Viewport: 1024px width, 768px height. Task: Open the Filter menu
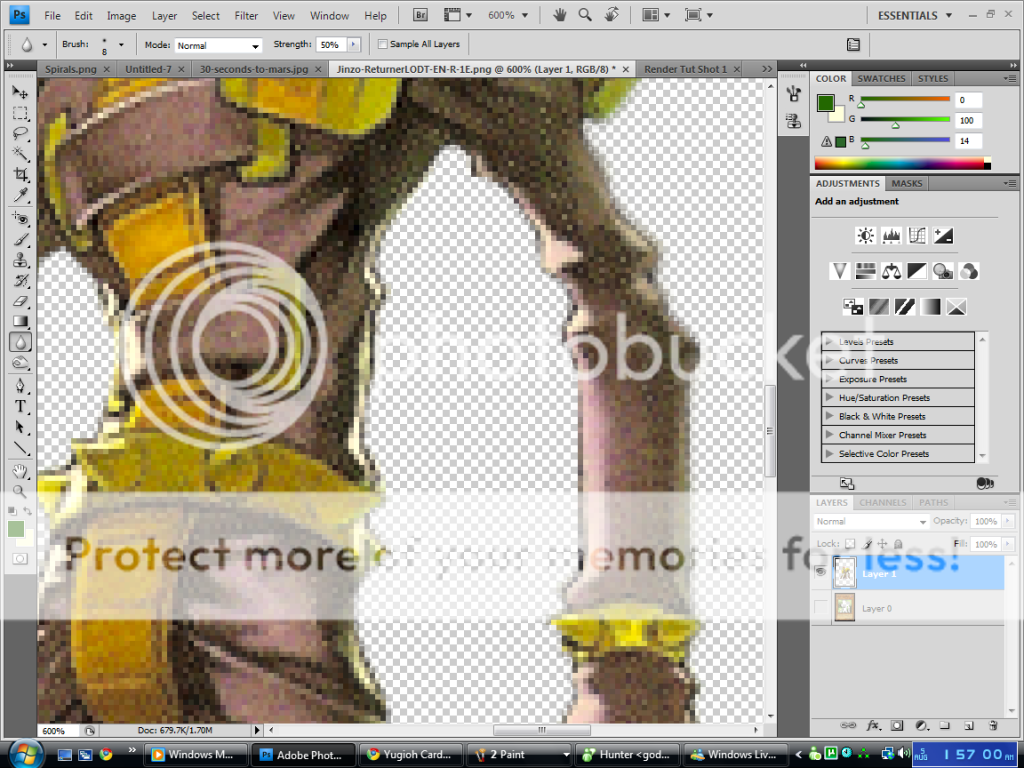coord(246,15)
